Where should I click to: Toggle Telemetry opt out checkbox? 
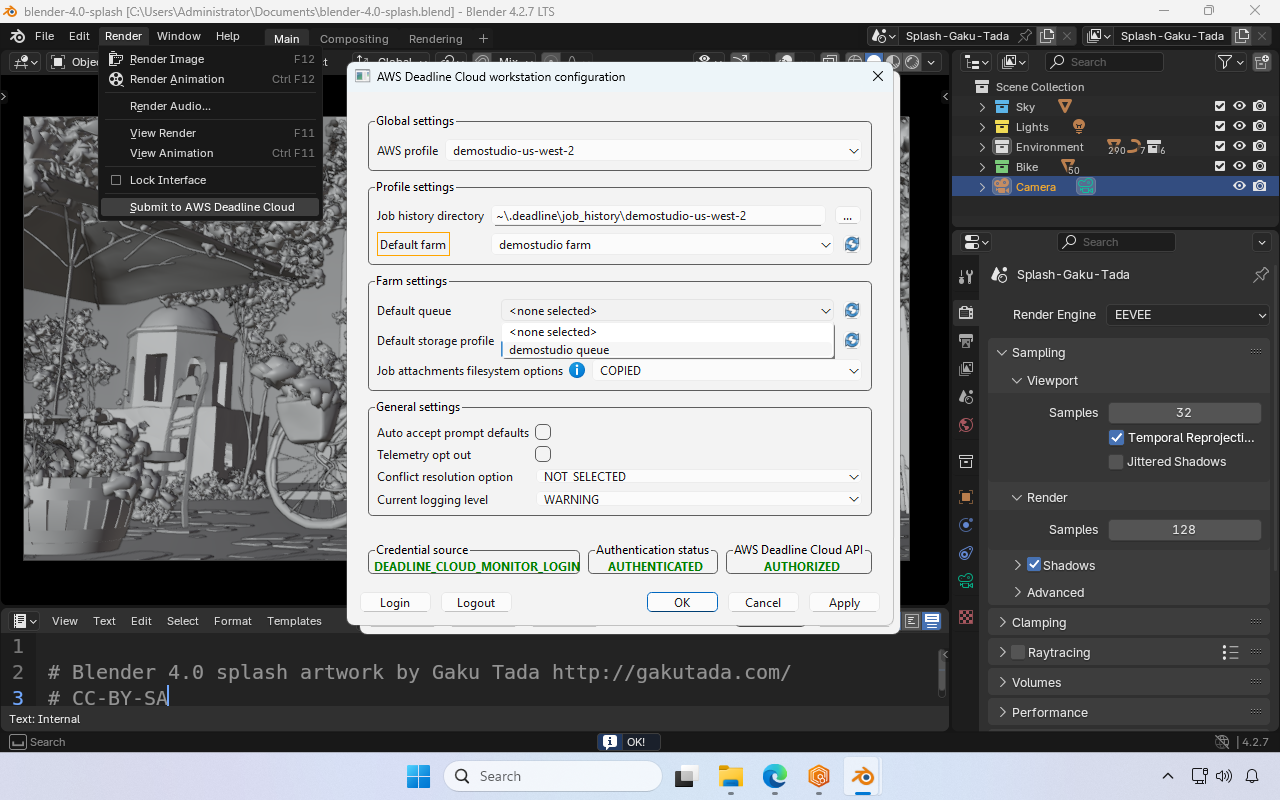543,453
